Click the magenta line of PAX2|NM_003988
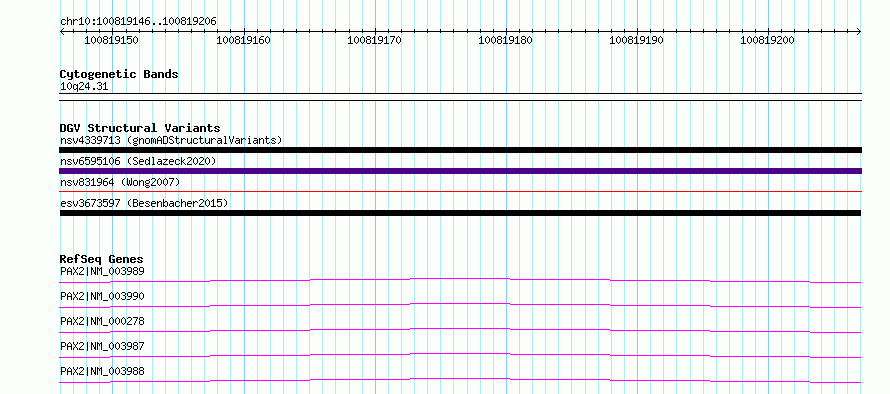 pyautogui.click(x=460, y=380)
